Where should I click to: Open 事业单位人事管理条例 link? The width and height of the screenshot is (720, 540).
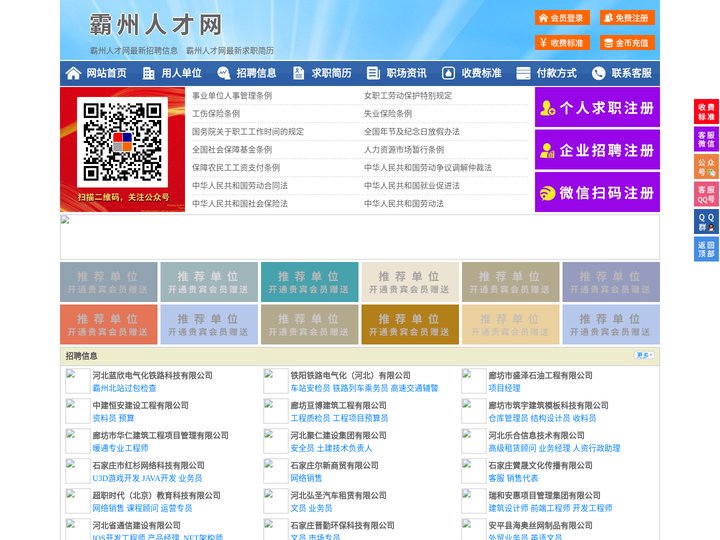point(232,96)
